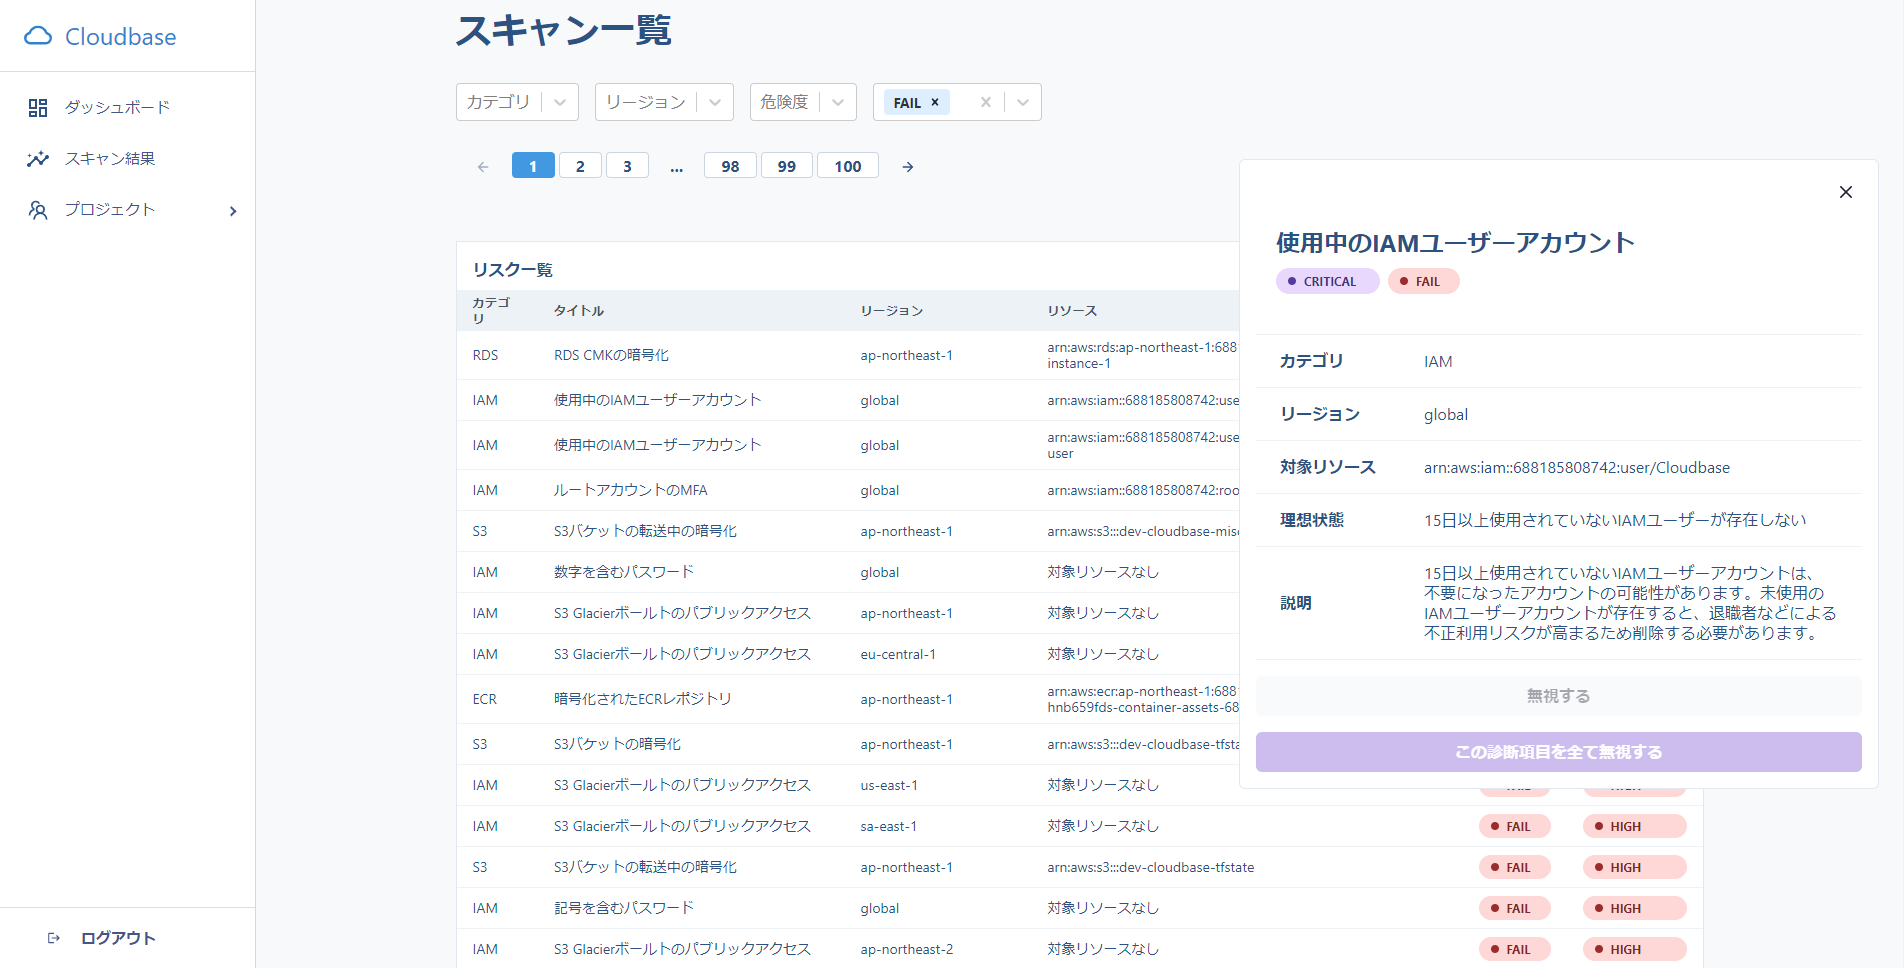This screenshot has height=968, width=1904.
Task: Select the 暗号化されたECRレポジトリ row title
Action: [x=643, y=699]
